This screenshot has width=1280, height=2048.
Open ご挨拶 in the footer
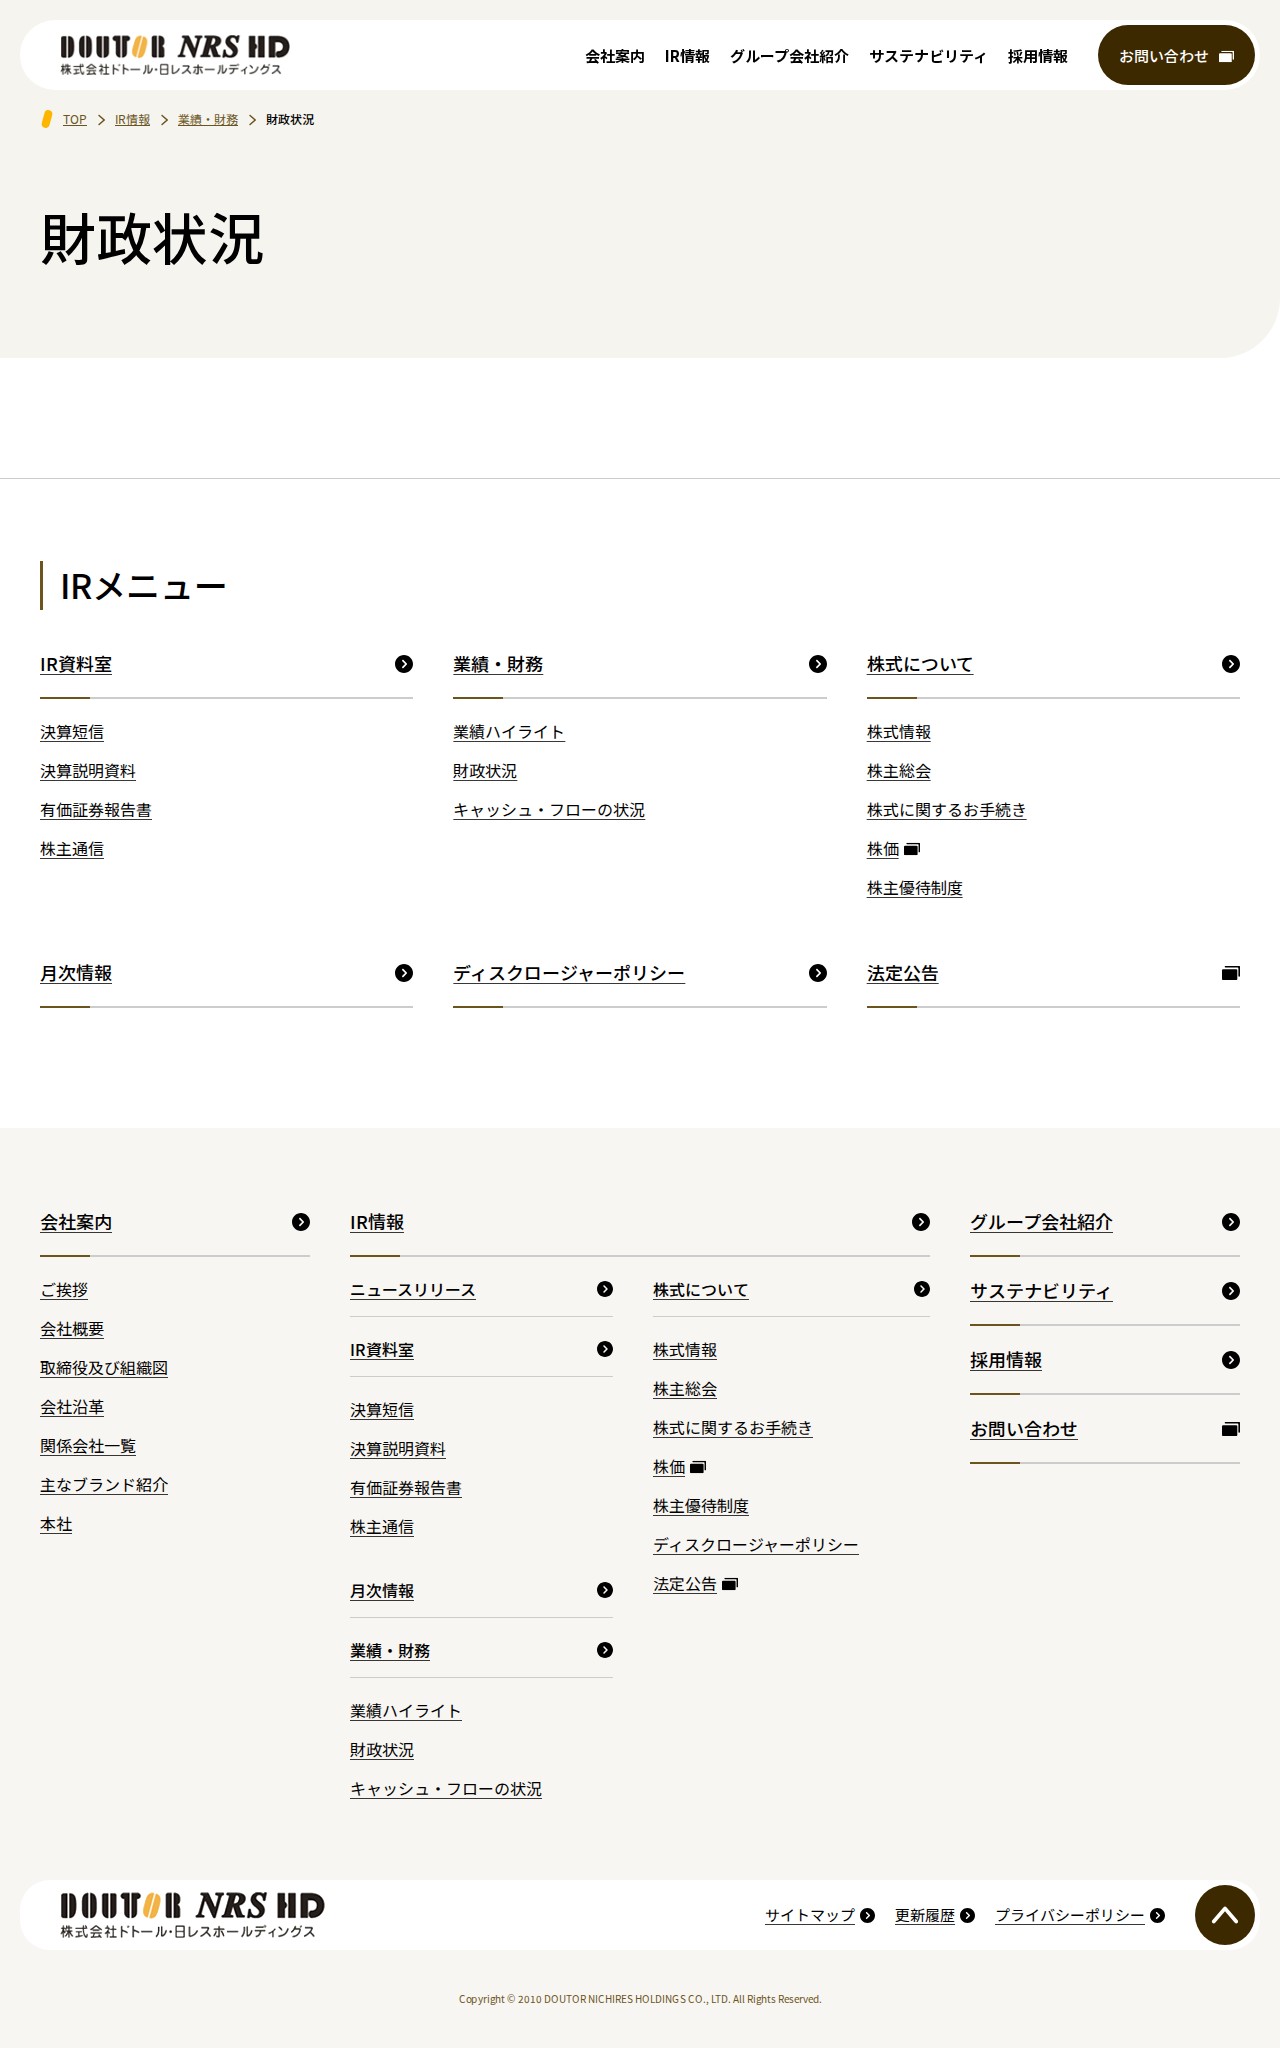(x=64, y=1290)
